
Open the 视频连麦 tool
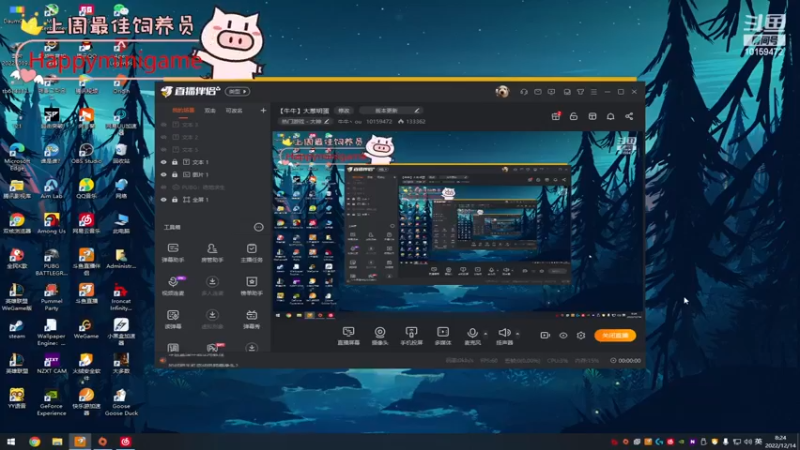[x=173, y=286]
